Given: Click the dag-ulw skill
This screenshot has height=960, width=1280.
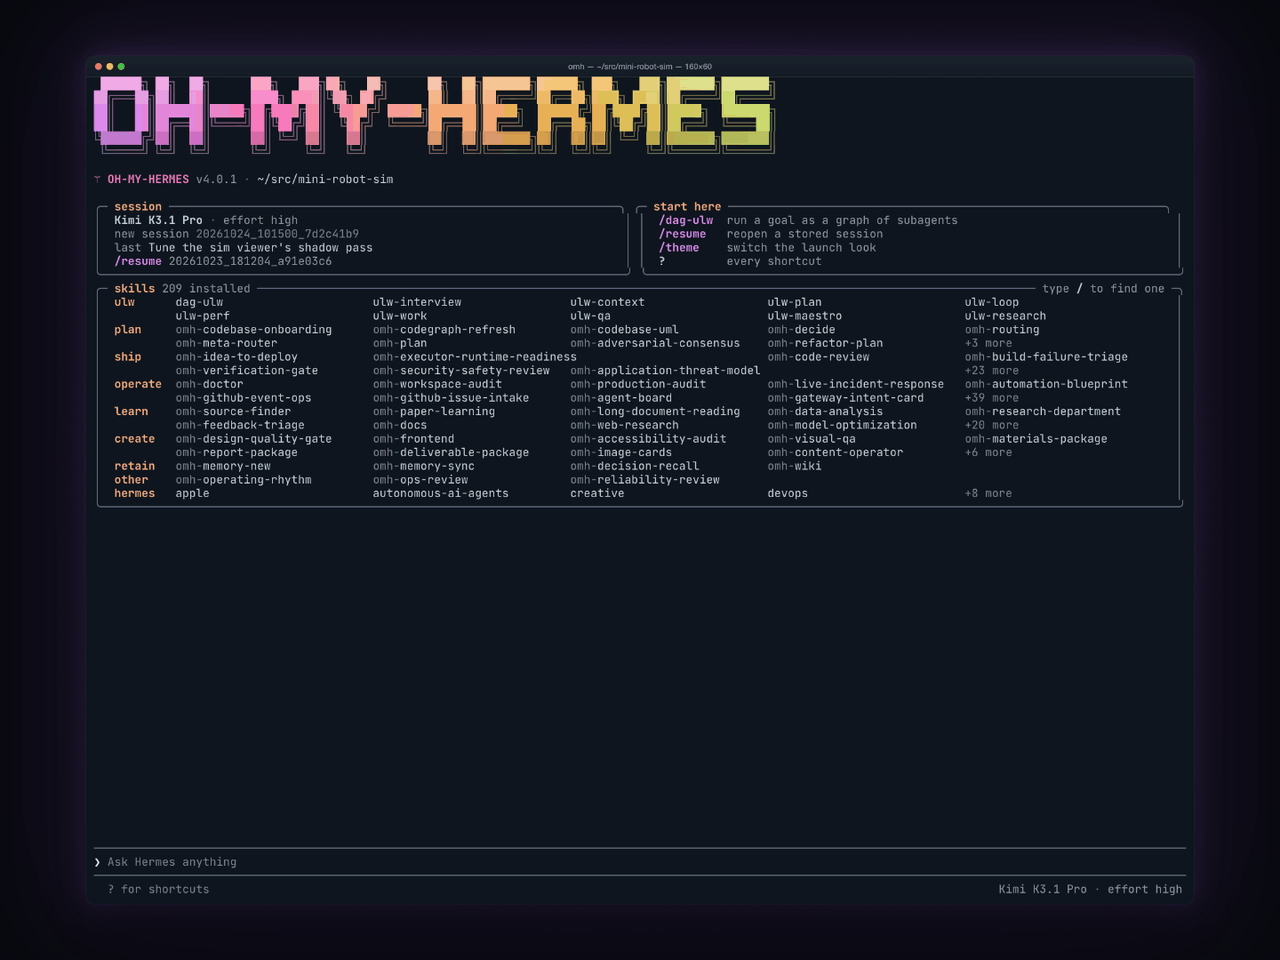Looking at the screenshot, I should (x=199, y=302).
